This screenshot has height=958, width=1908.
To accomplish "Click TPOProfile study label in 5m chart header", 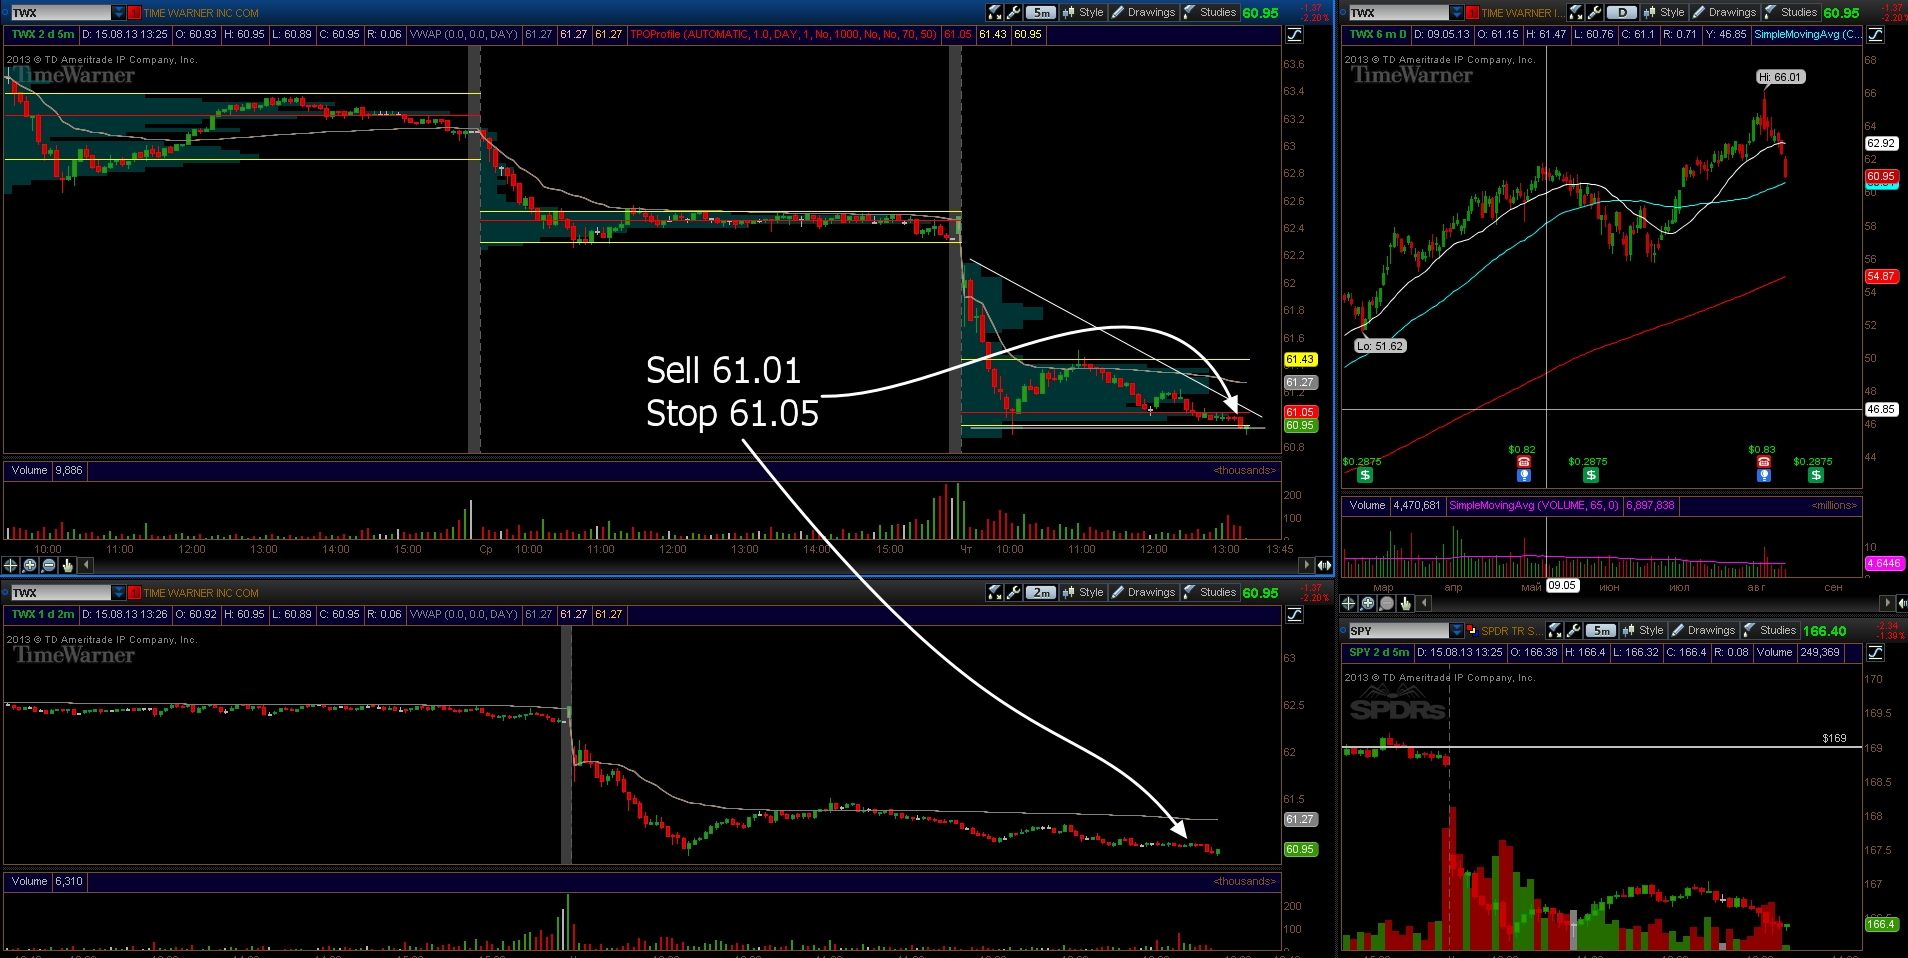I will tap(783, 35).
